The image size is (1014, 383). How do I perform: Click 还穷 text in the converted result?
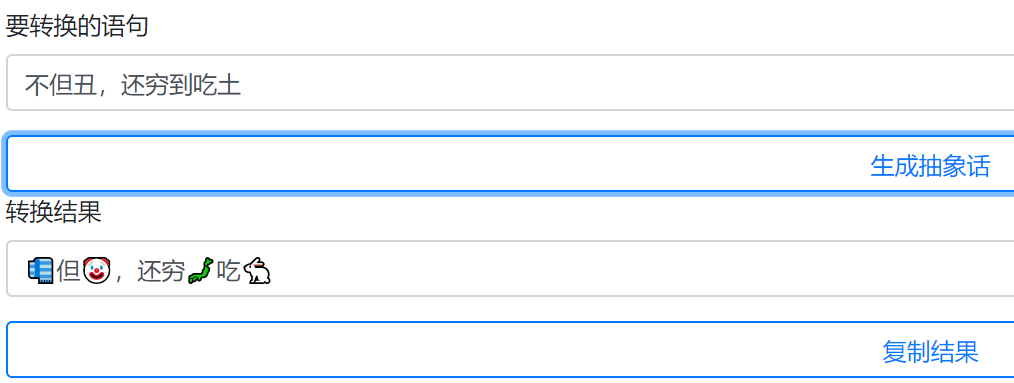point(162,270)
